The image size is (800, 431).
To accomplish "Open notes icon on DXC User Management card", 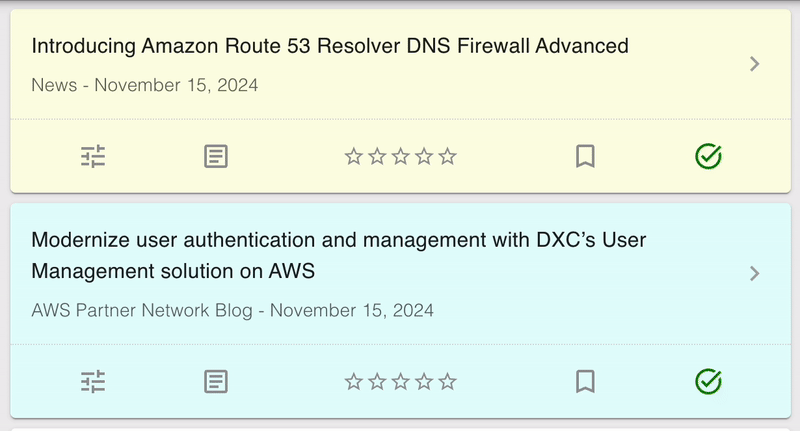I will pyautogui.click(x=216, y=381).
